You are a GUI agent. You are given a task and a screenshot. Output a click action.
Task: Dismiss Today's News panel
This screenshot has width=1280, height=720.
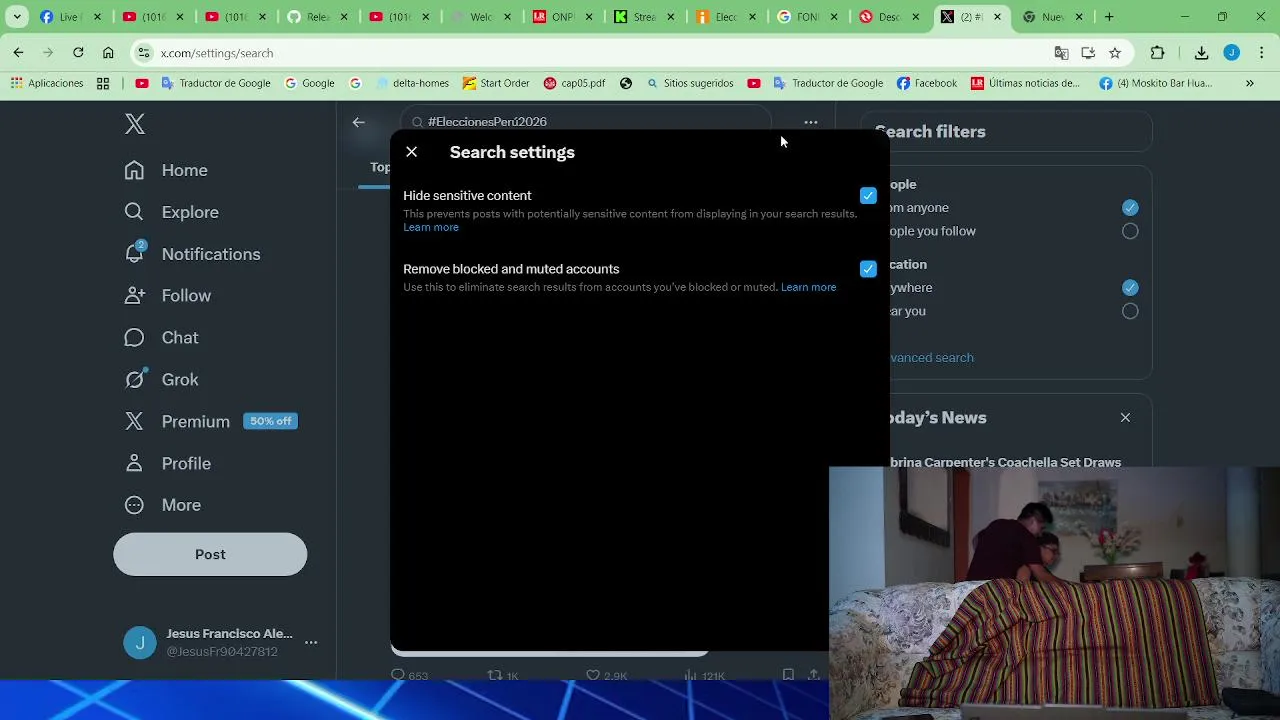(1125, 418)
